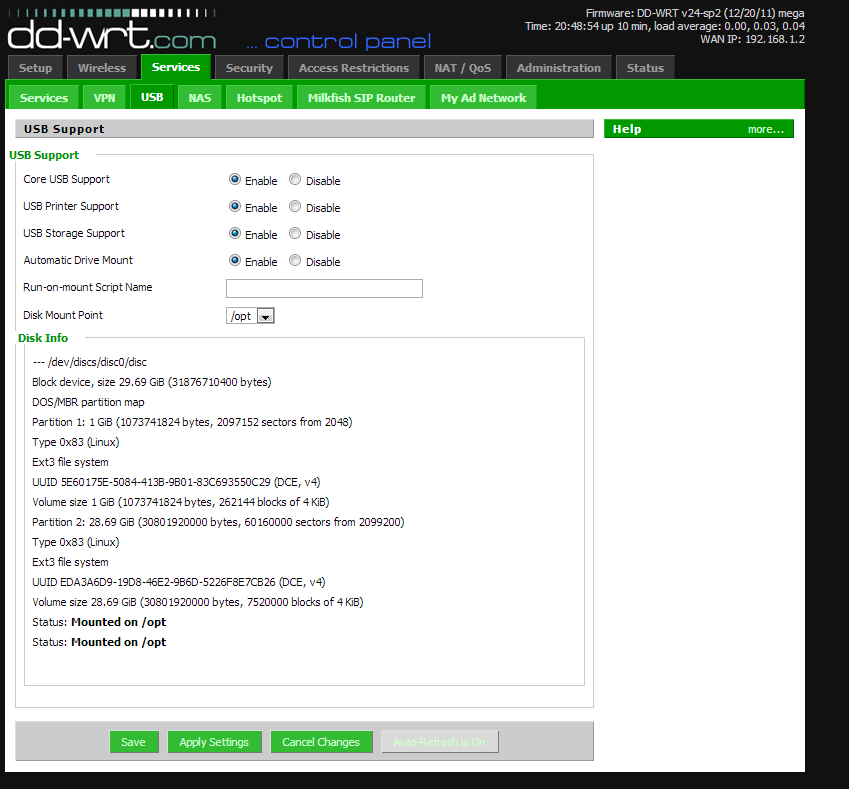This screenshot has width=849, height=789.
Task: Toggle the Auto-Refresh is On button
Action: pyautogui.click(x=439, y=742)
